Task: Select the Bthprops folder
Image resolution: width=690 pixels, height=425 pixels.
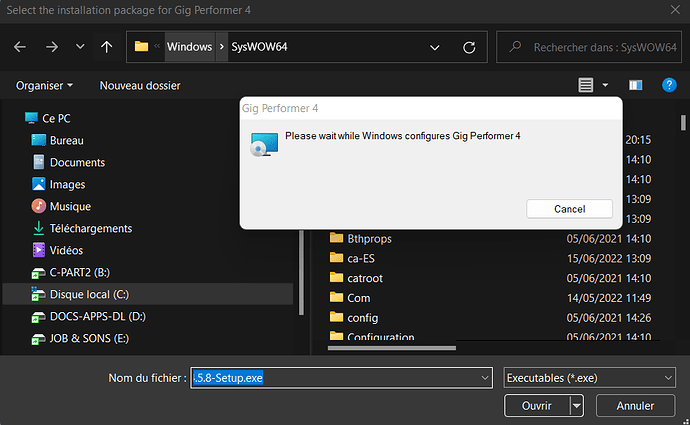Action: point(369,238)
